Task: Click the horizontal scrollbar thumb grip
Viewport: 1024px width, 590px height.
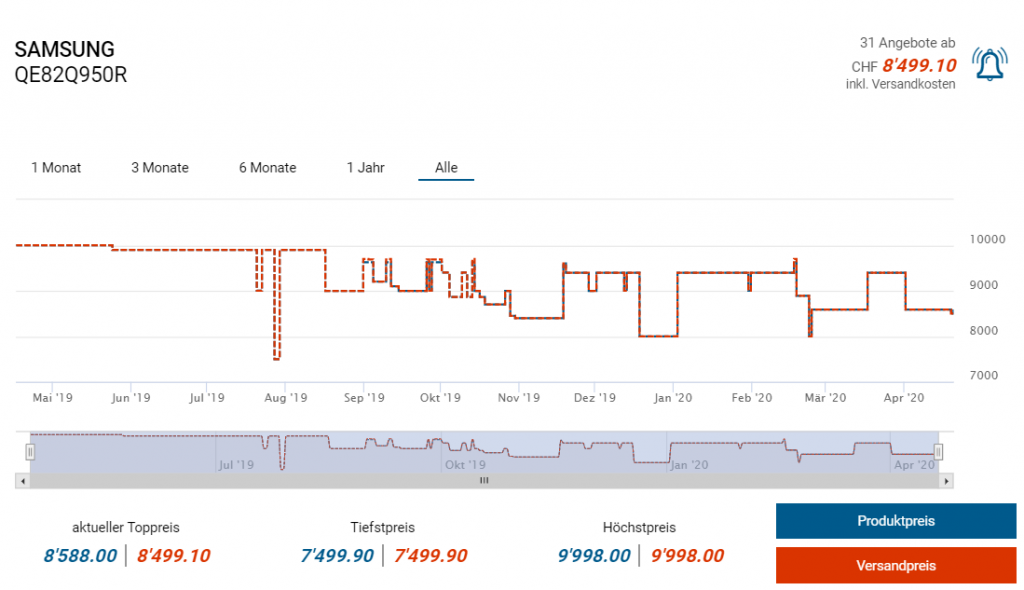Action: (x=484, y=481)
